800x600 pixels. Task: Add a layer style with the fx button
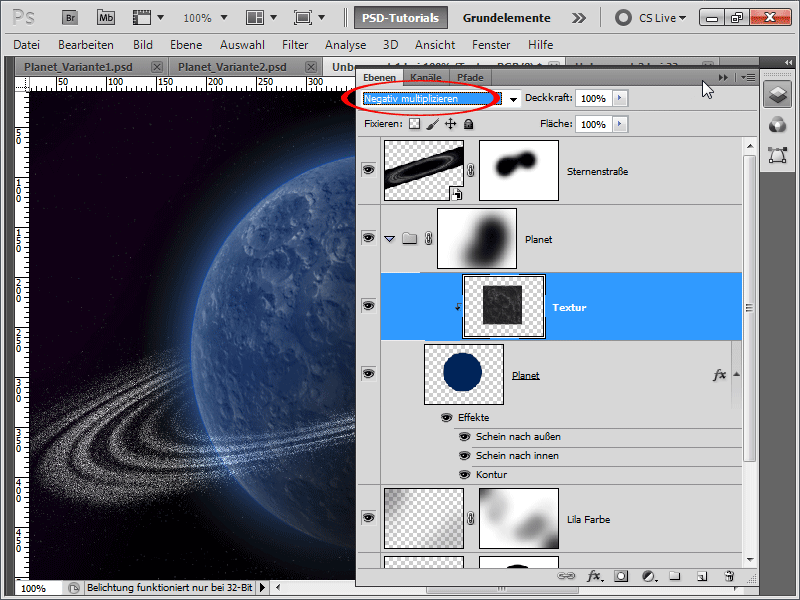[x=594, y=576]
